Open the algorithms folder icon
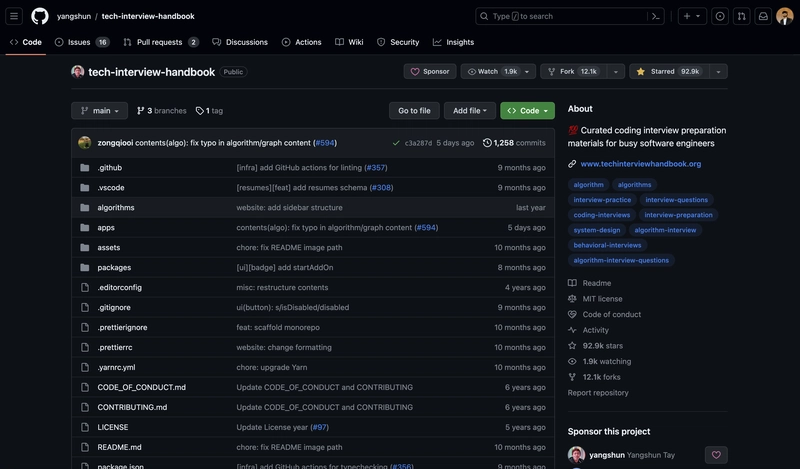 tap(85, 208)
